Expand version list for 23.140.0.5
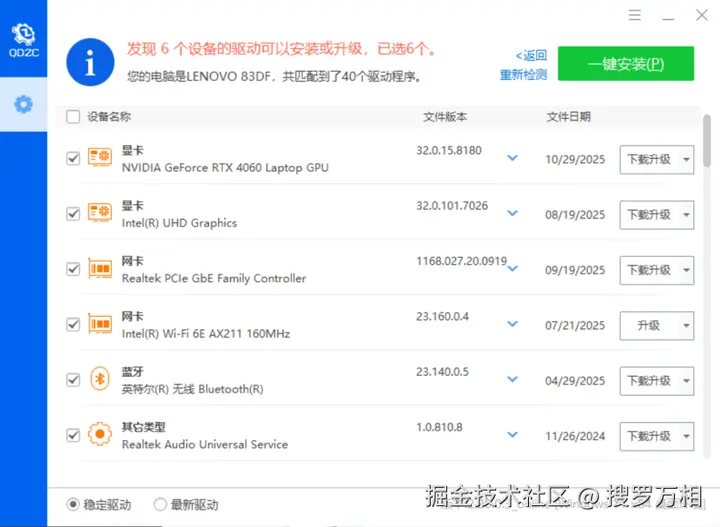Viewport: 720px width, 527px height. 512,379
